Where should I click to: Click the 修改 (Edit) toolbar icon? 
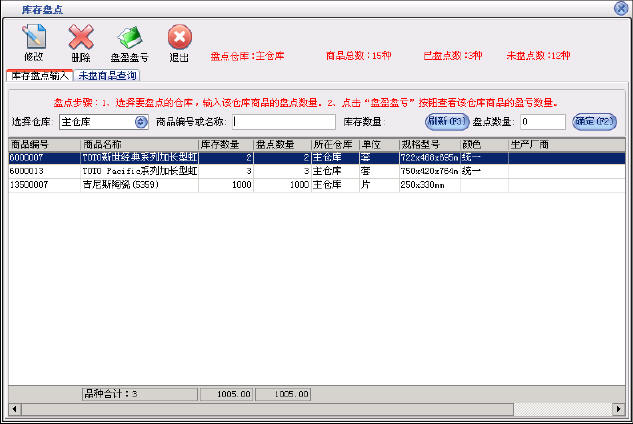pos(34,40)
